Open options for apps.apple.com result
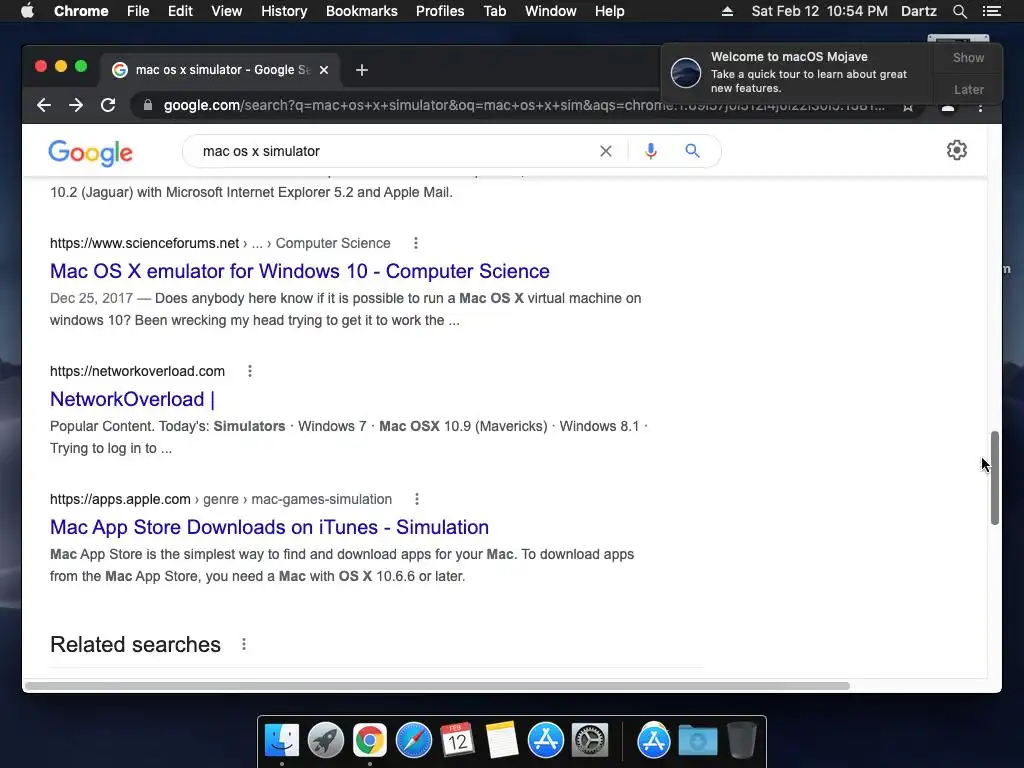1024x768 pixels. [417, 500]
